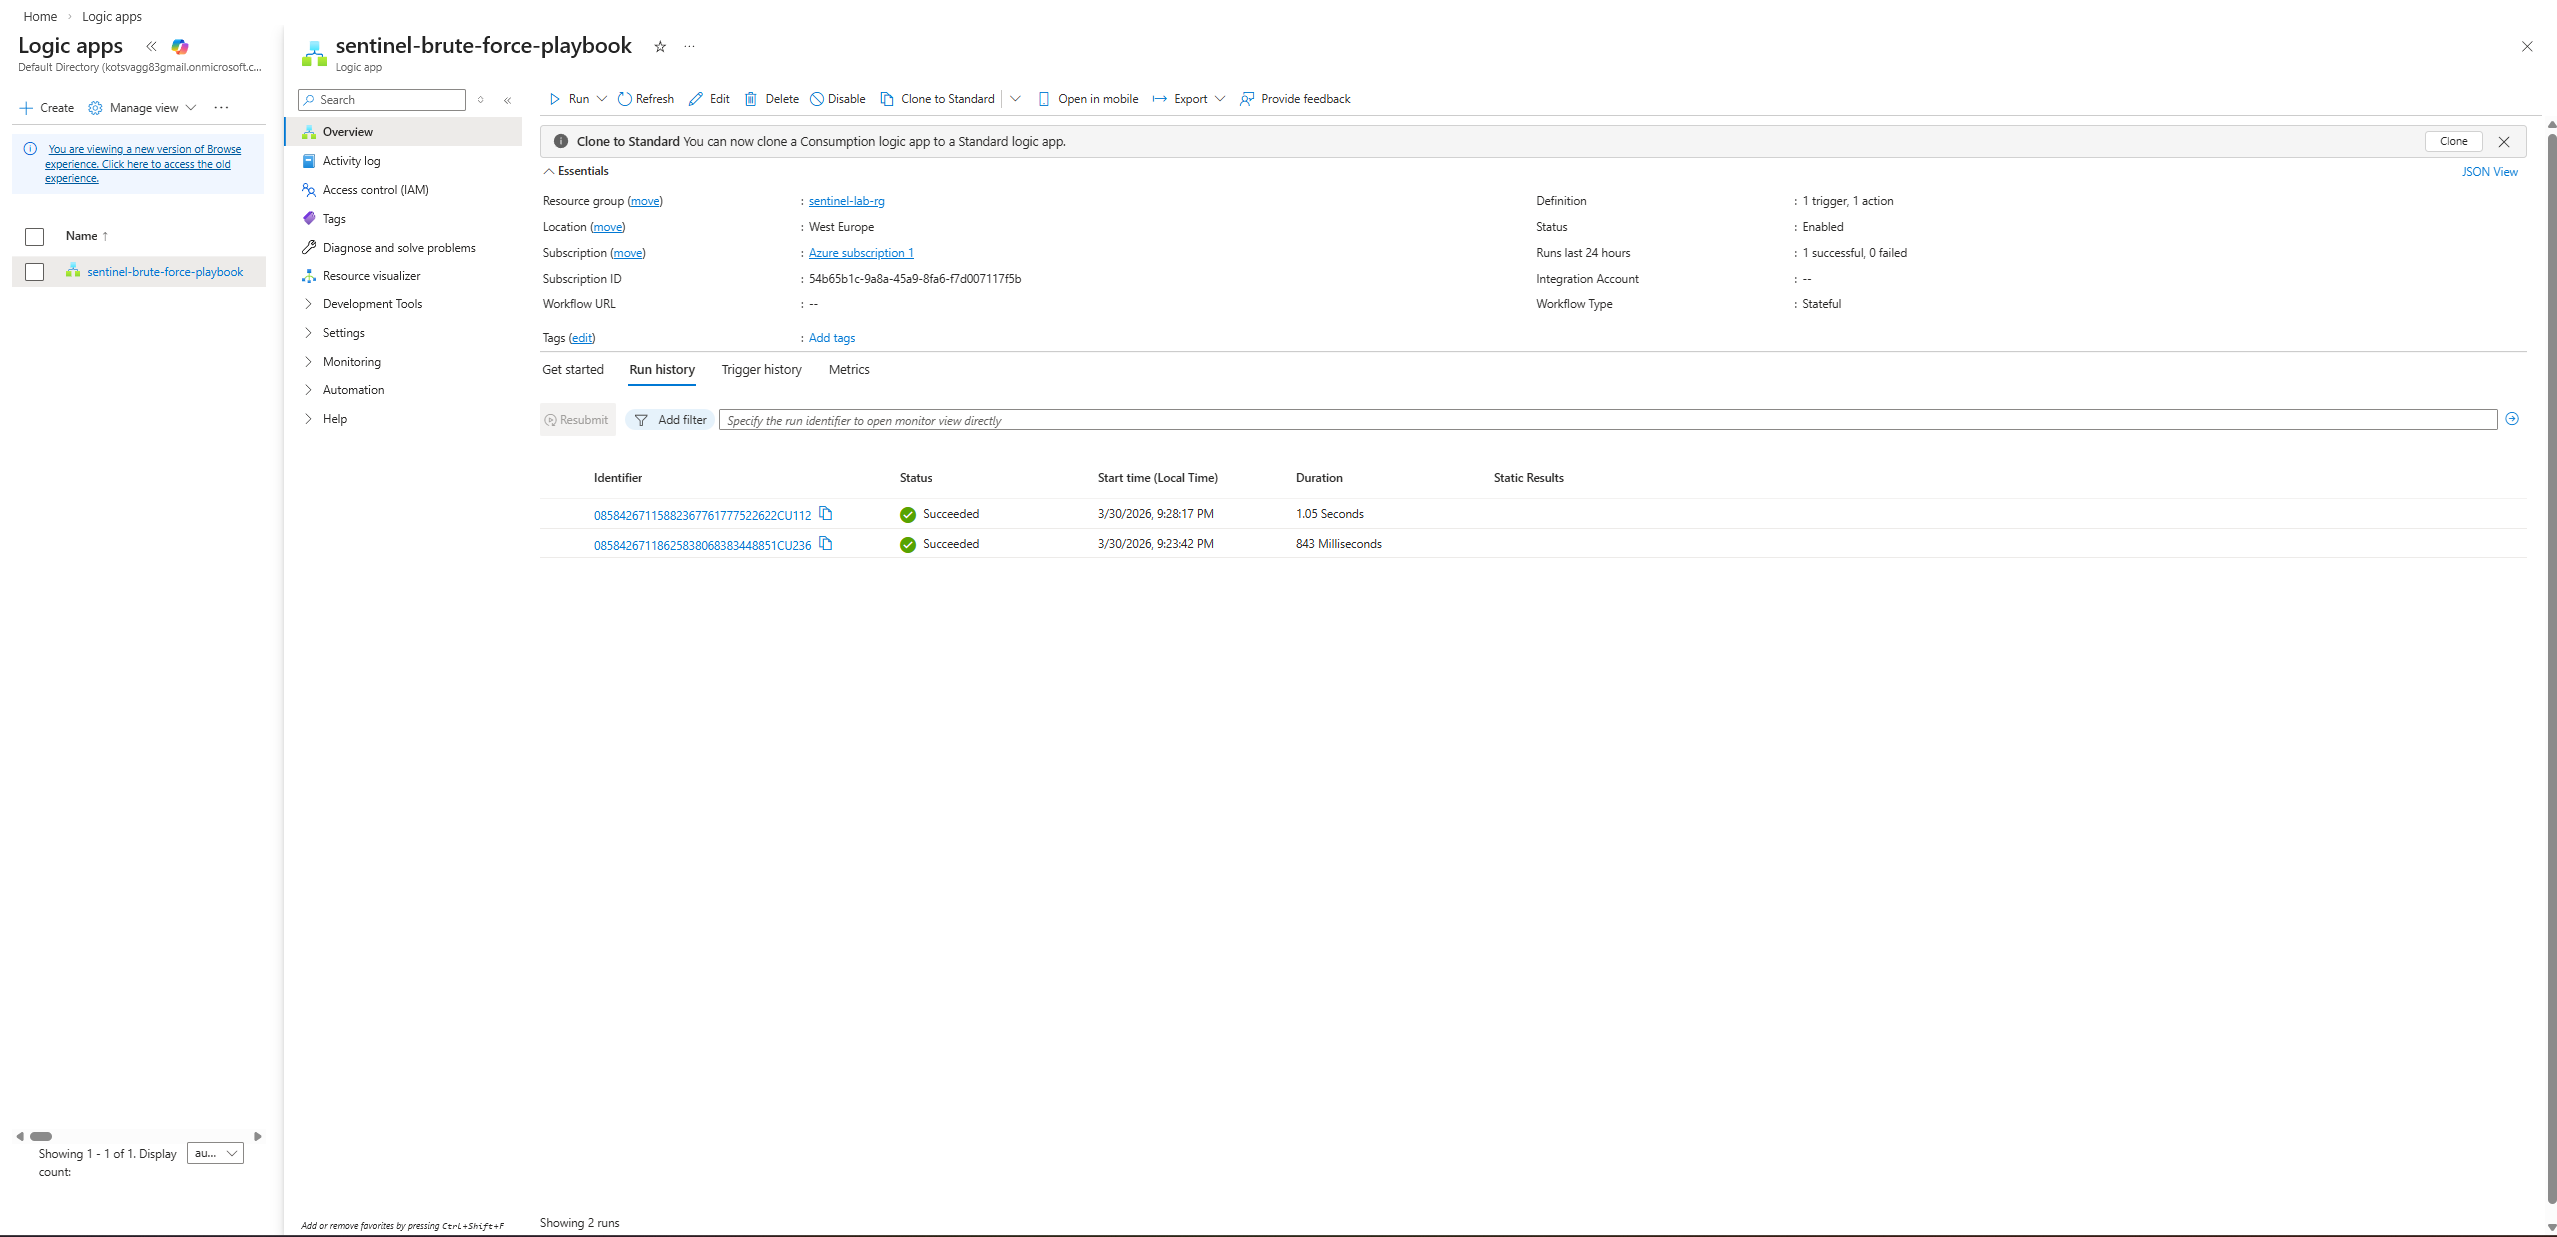2557x1237 pixels.
Task: Expand the Export dropdown
Action: 1220,99
